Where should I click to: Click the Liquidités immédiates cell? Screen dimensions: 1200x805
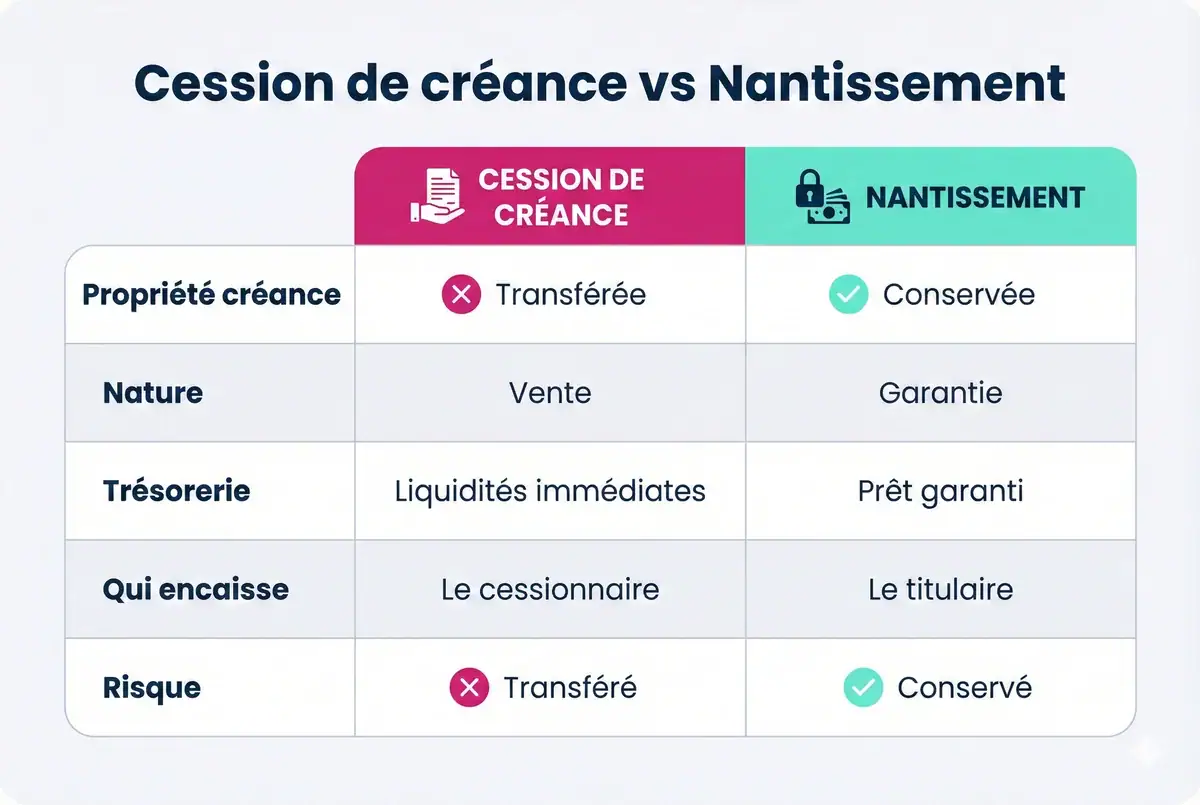(550, 491)
